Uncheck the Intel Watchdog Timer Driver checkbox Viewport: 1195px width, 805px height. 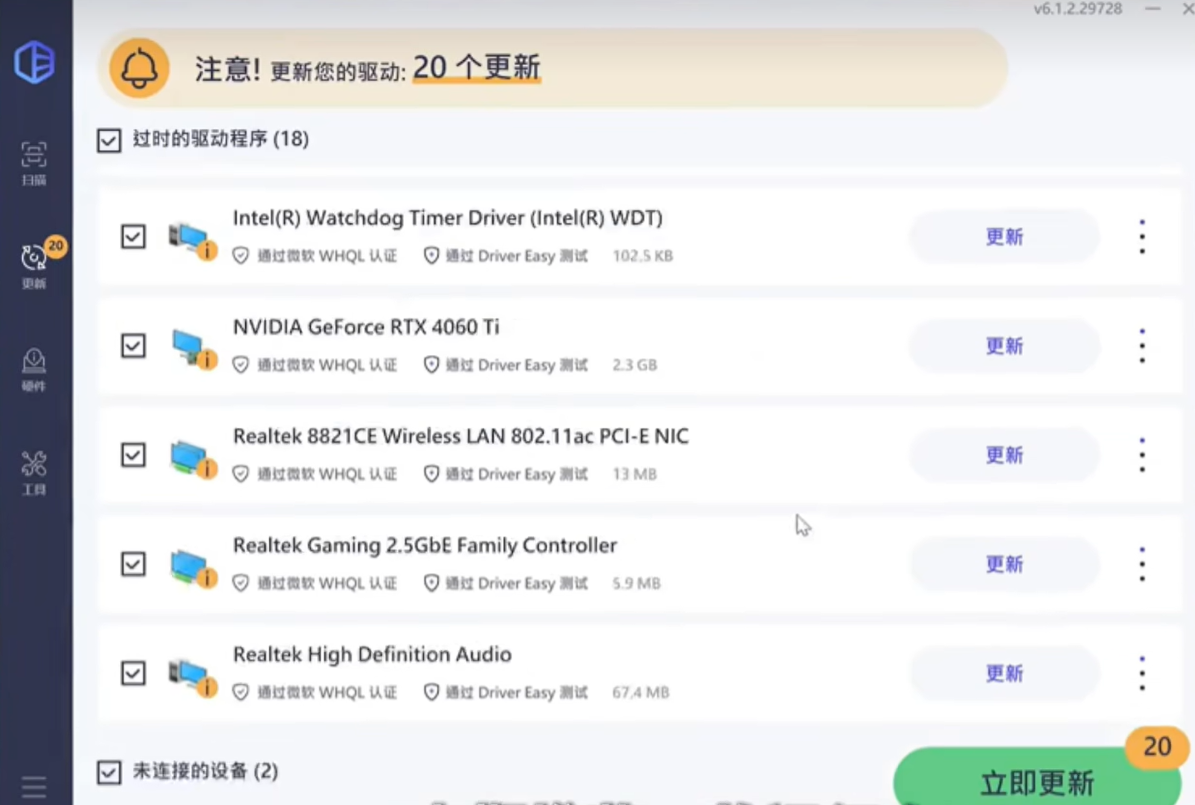coord(133,236)
